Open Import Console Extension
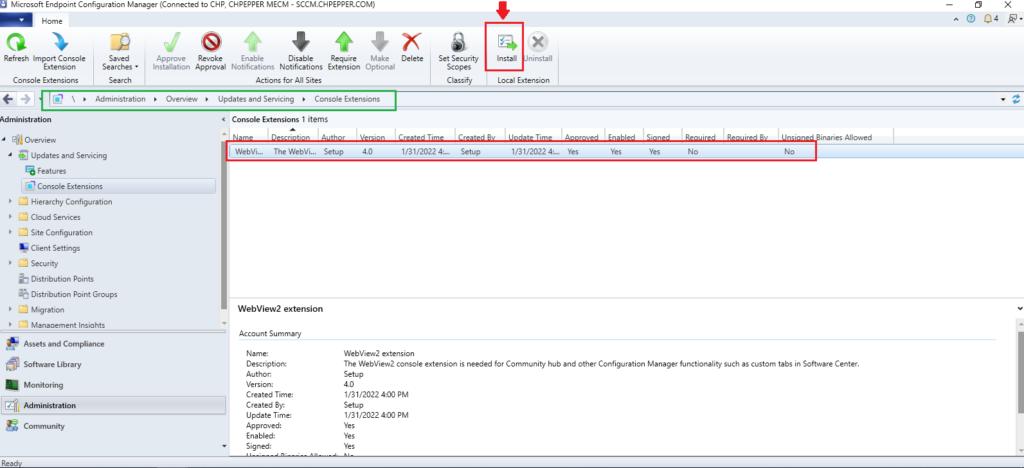This screenshot has height=468, width=1024. coord(59,51)
